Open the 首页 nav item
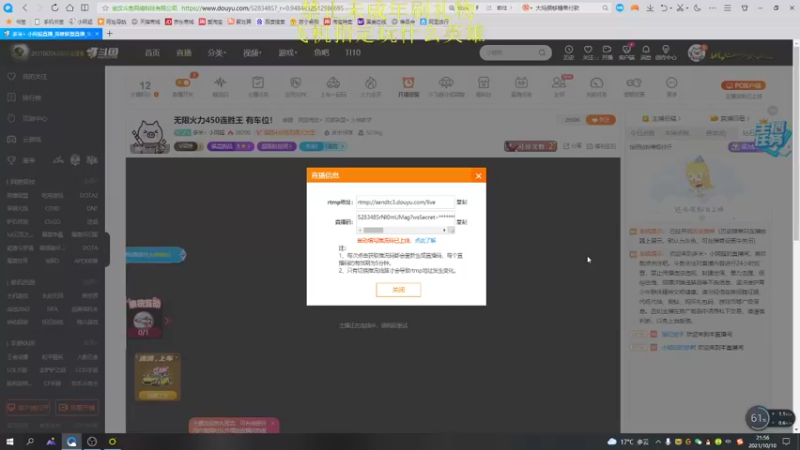Screen dimensions: 800x450 coord(152,53)
